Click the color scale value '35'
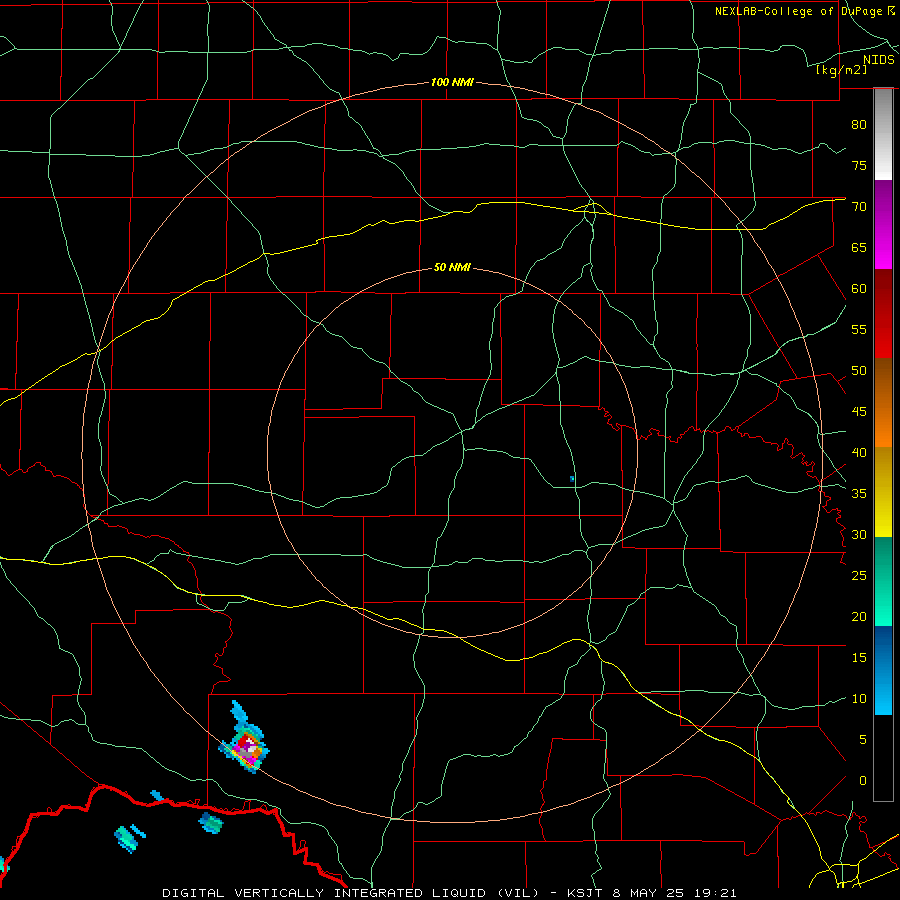This screenshot has width=900, height=900. (x=859, y=494)
